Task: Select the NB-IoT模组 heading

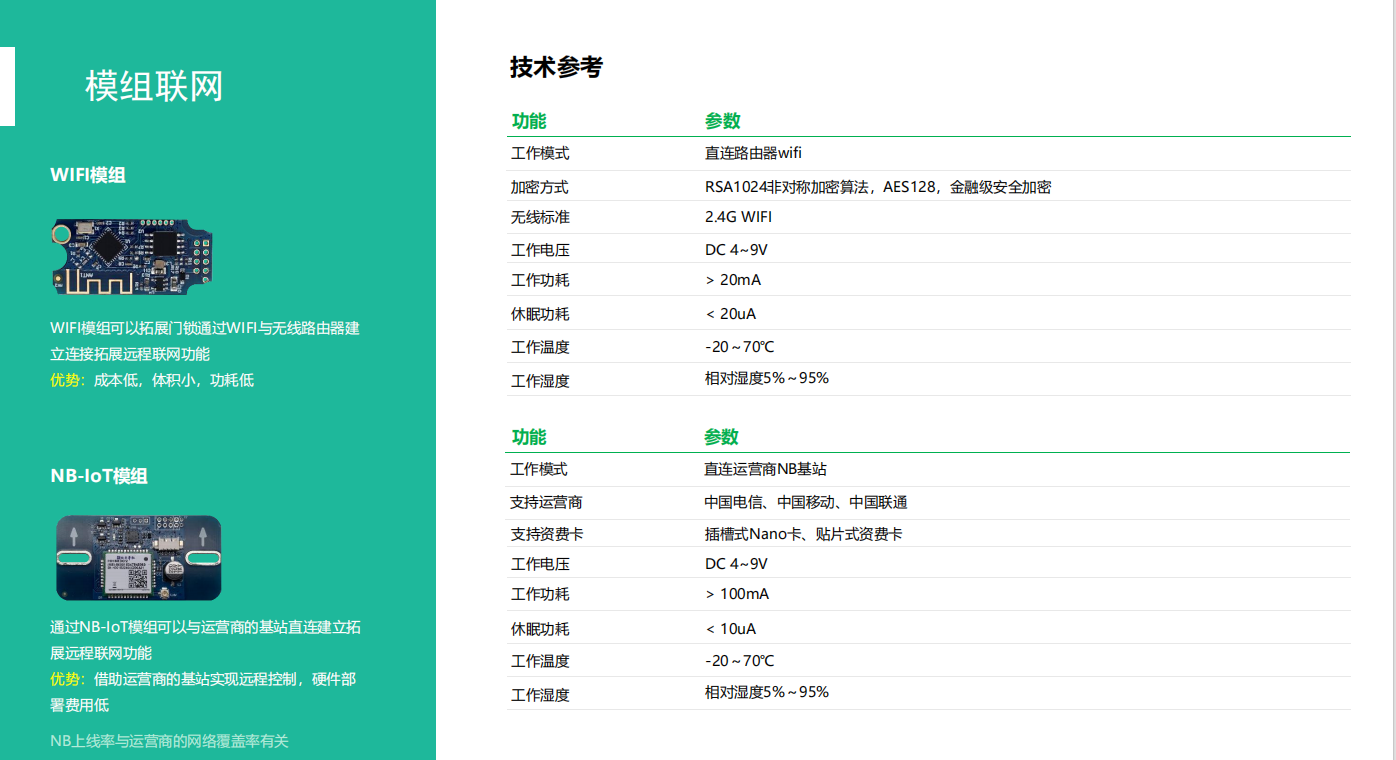Action: point(99,476)
